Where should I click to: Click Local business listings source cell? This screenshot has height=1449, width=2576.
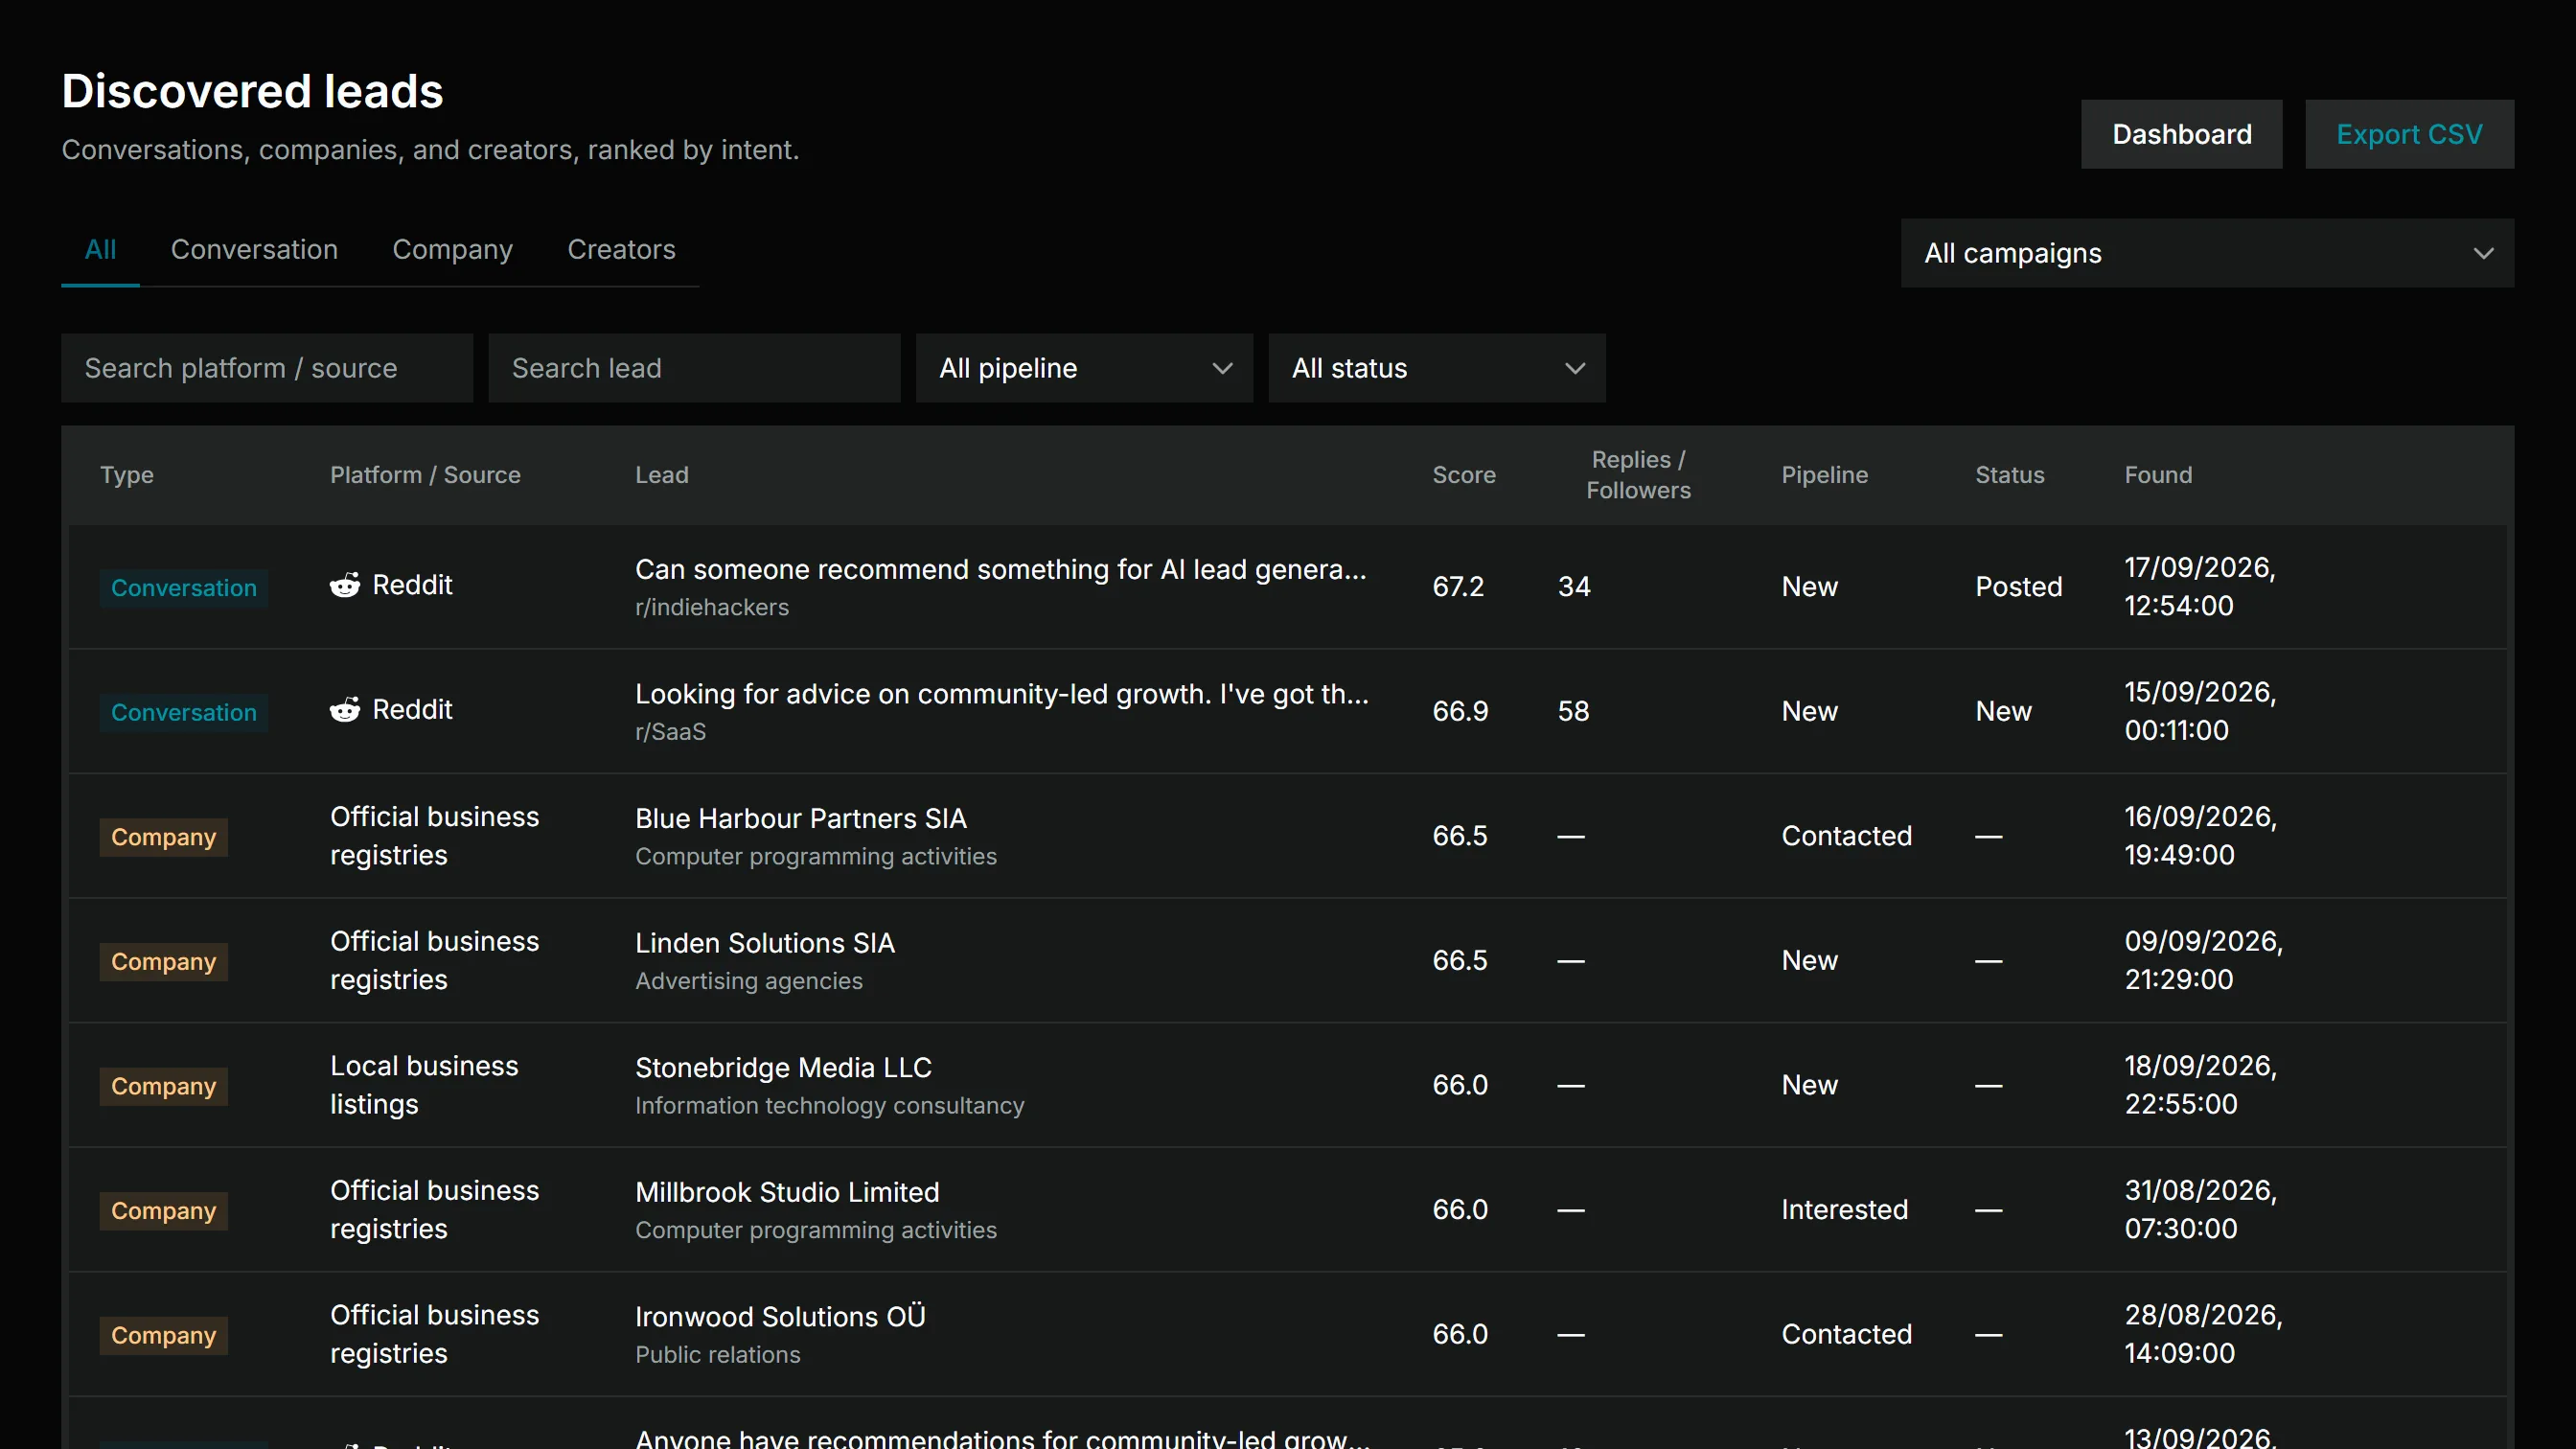[424, 1085]
